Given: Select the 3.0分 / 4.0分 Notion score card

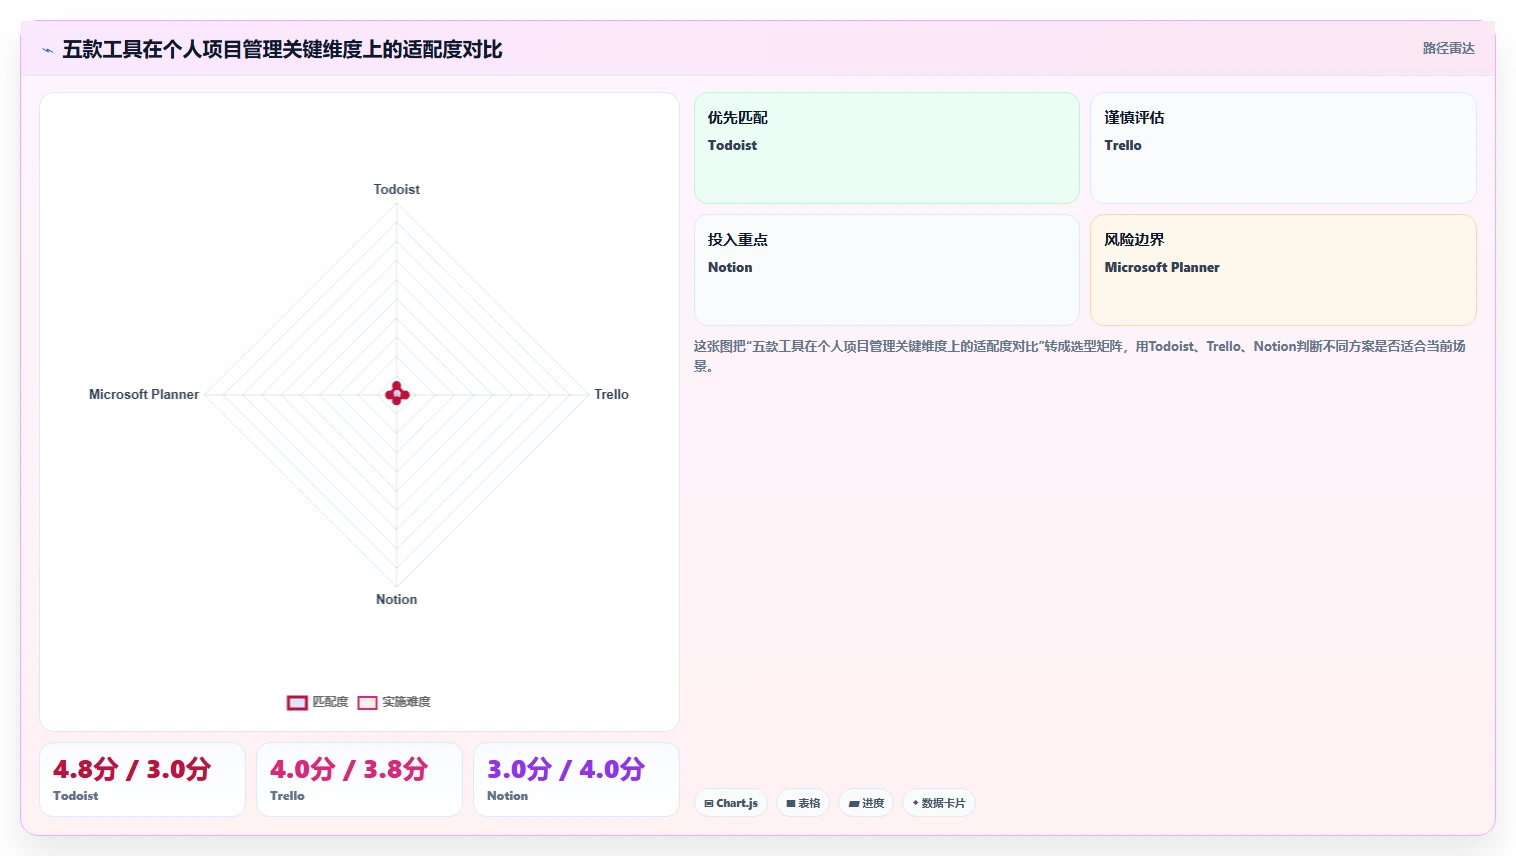Looking at the screenshot, I should pos(576,779).
